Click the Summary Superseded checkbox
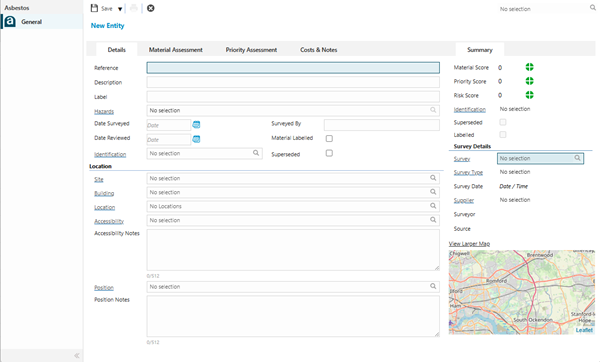 pos(503,122)
